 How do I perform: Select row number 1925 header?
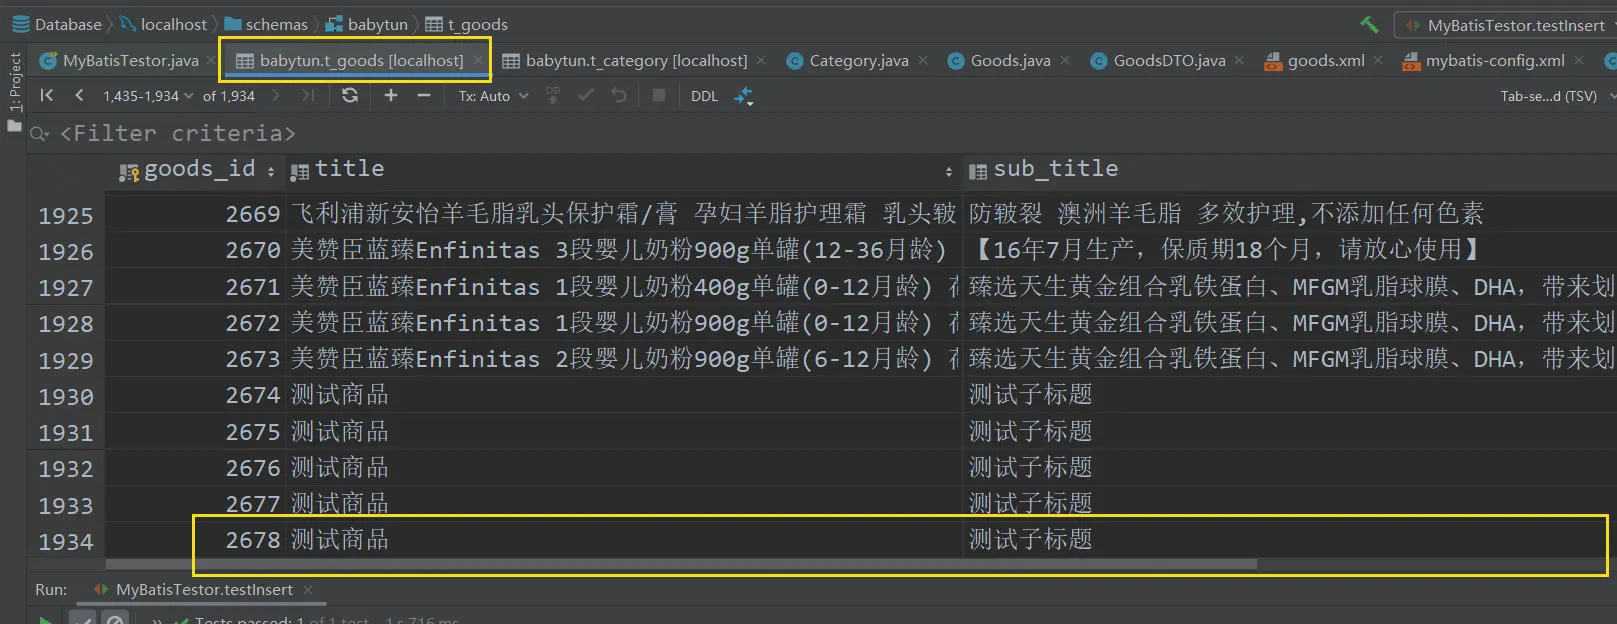coord(65,215)
